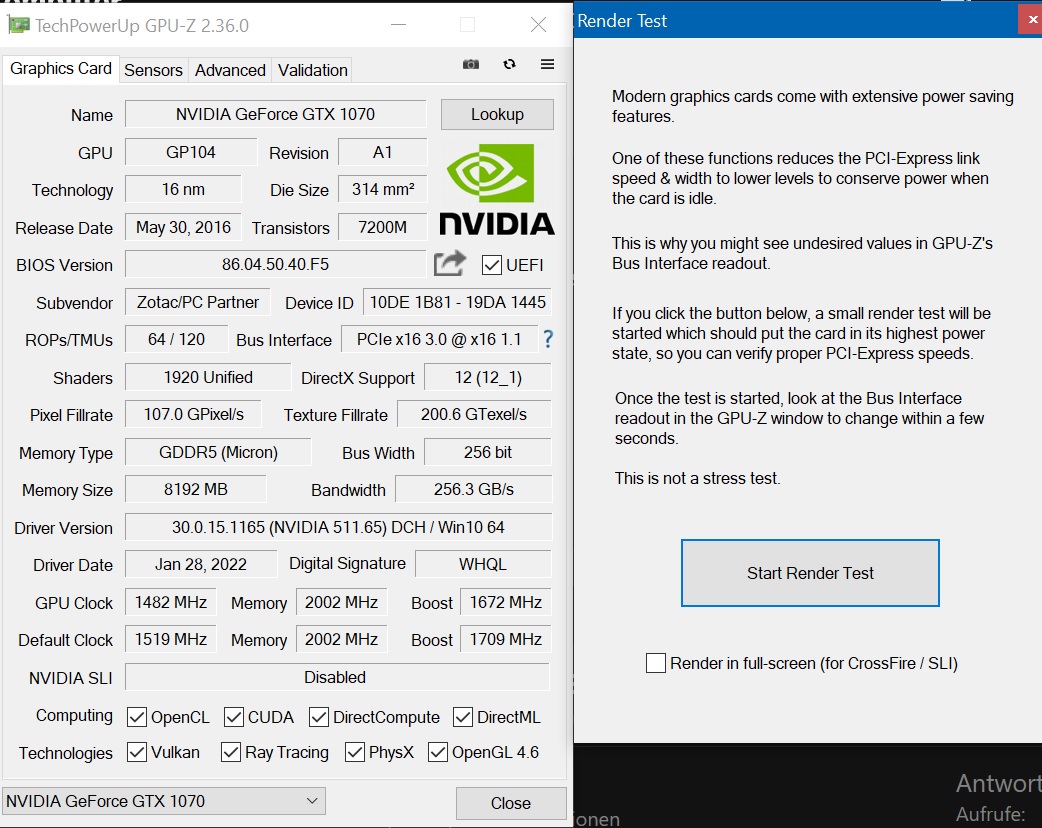Click the Close button in GPU-Z
Viewport: 1042px width, 828px height.
pos(510,803)
